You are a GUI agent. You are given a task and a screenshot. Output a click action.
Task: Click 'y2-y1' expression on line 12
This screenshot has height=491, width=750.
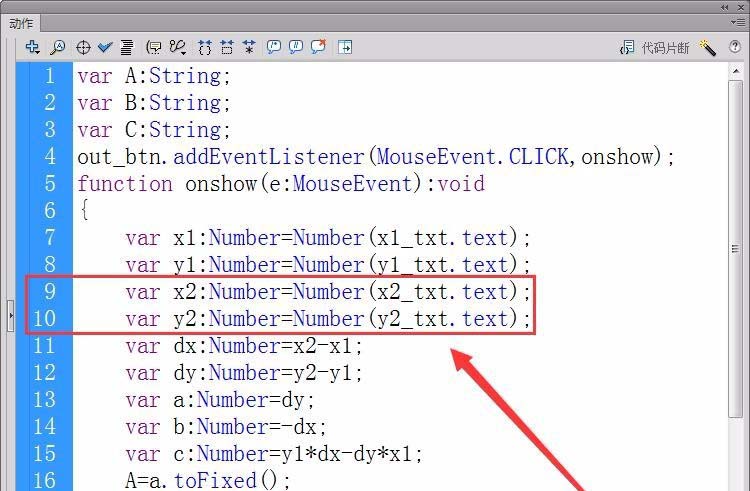tap(323, 373)
